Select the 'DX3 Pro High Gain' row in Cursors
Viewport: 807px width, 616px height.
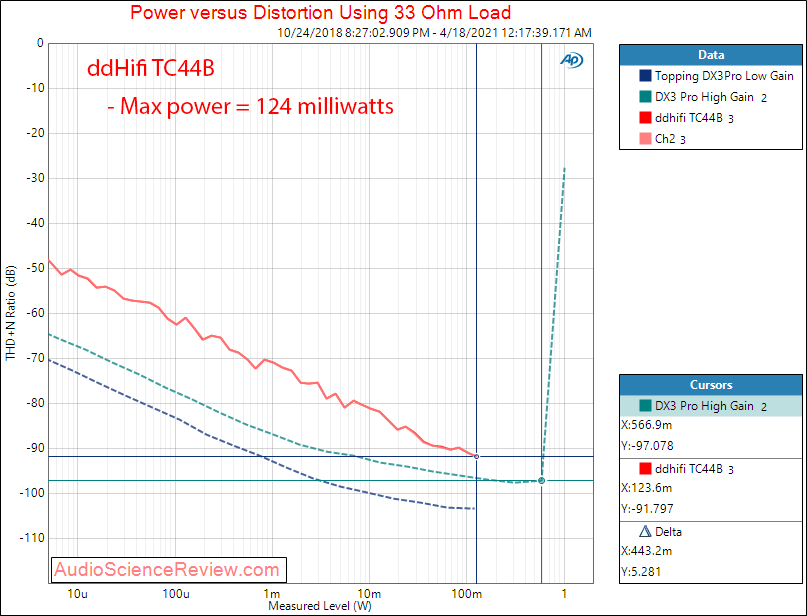pyautogui.click(x=711, y=406)
